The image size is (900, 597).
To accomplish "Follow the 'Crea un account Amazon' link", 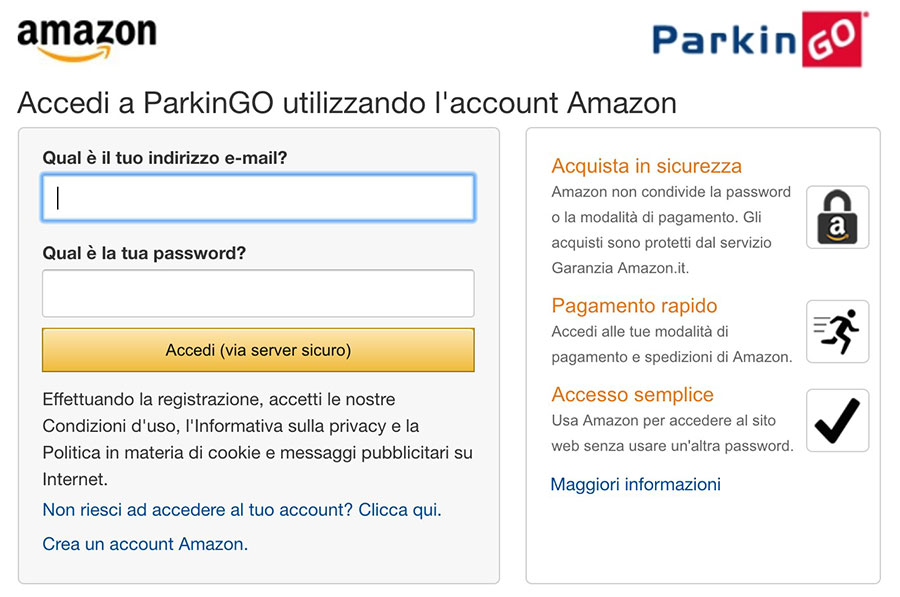I will (145, 544).
